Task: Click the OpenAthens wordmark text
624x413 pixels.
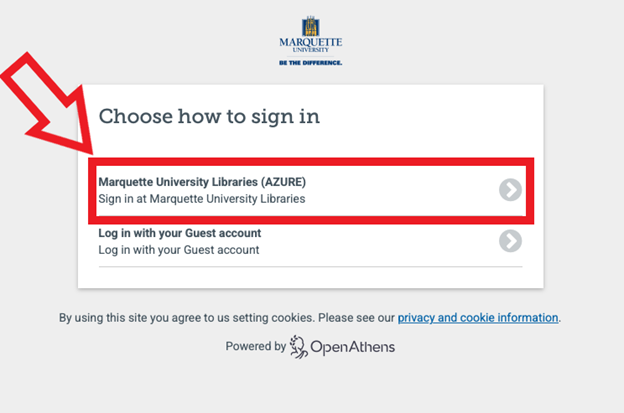Action: point(352,347)
